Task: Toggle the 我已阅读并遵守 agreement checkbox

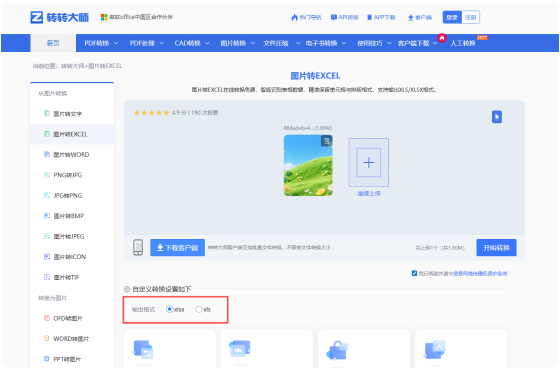Action: (414, 273)
